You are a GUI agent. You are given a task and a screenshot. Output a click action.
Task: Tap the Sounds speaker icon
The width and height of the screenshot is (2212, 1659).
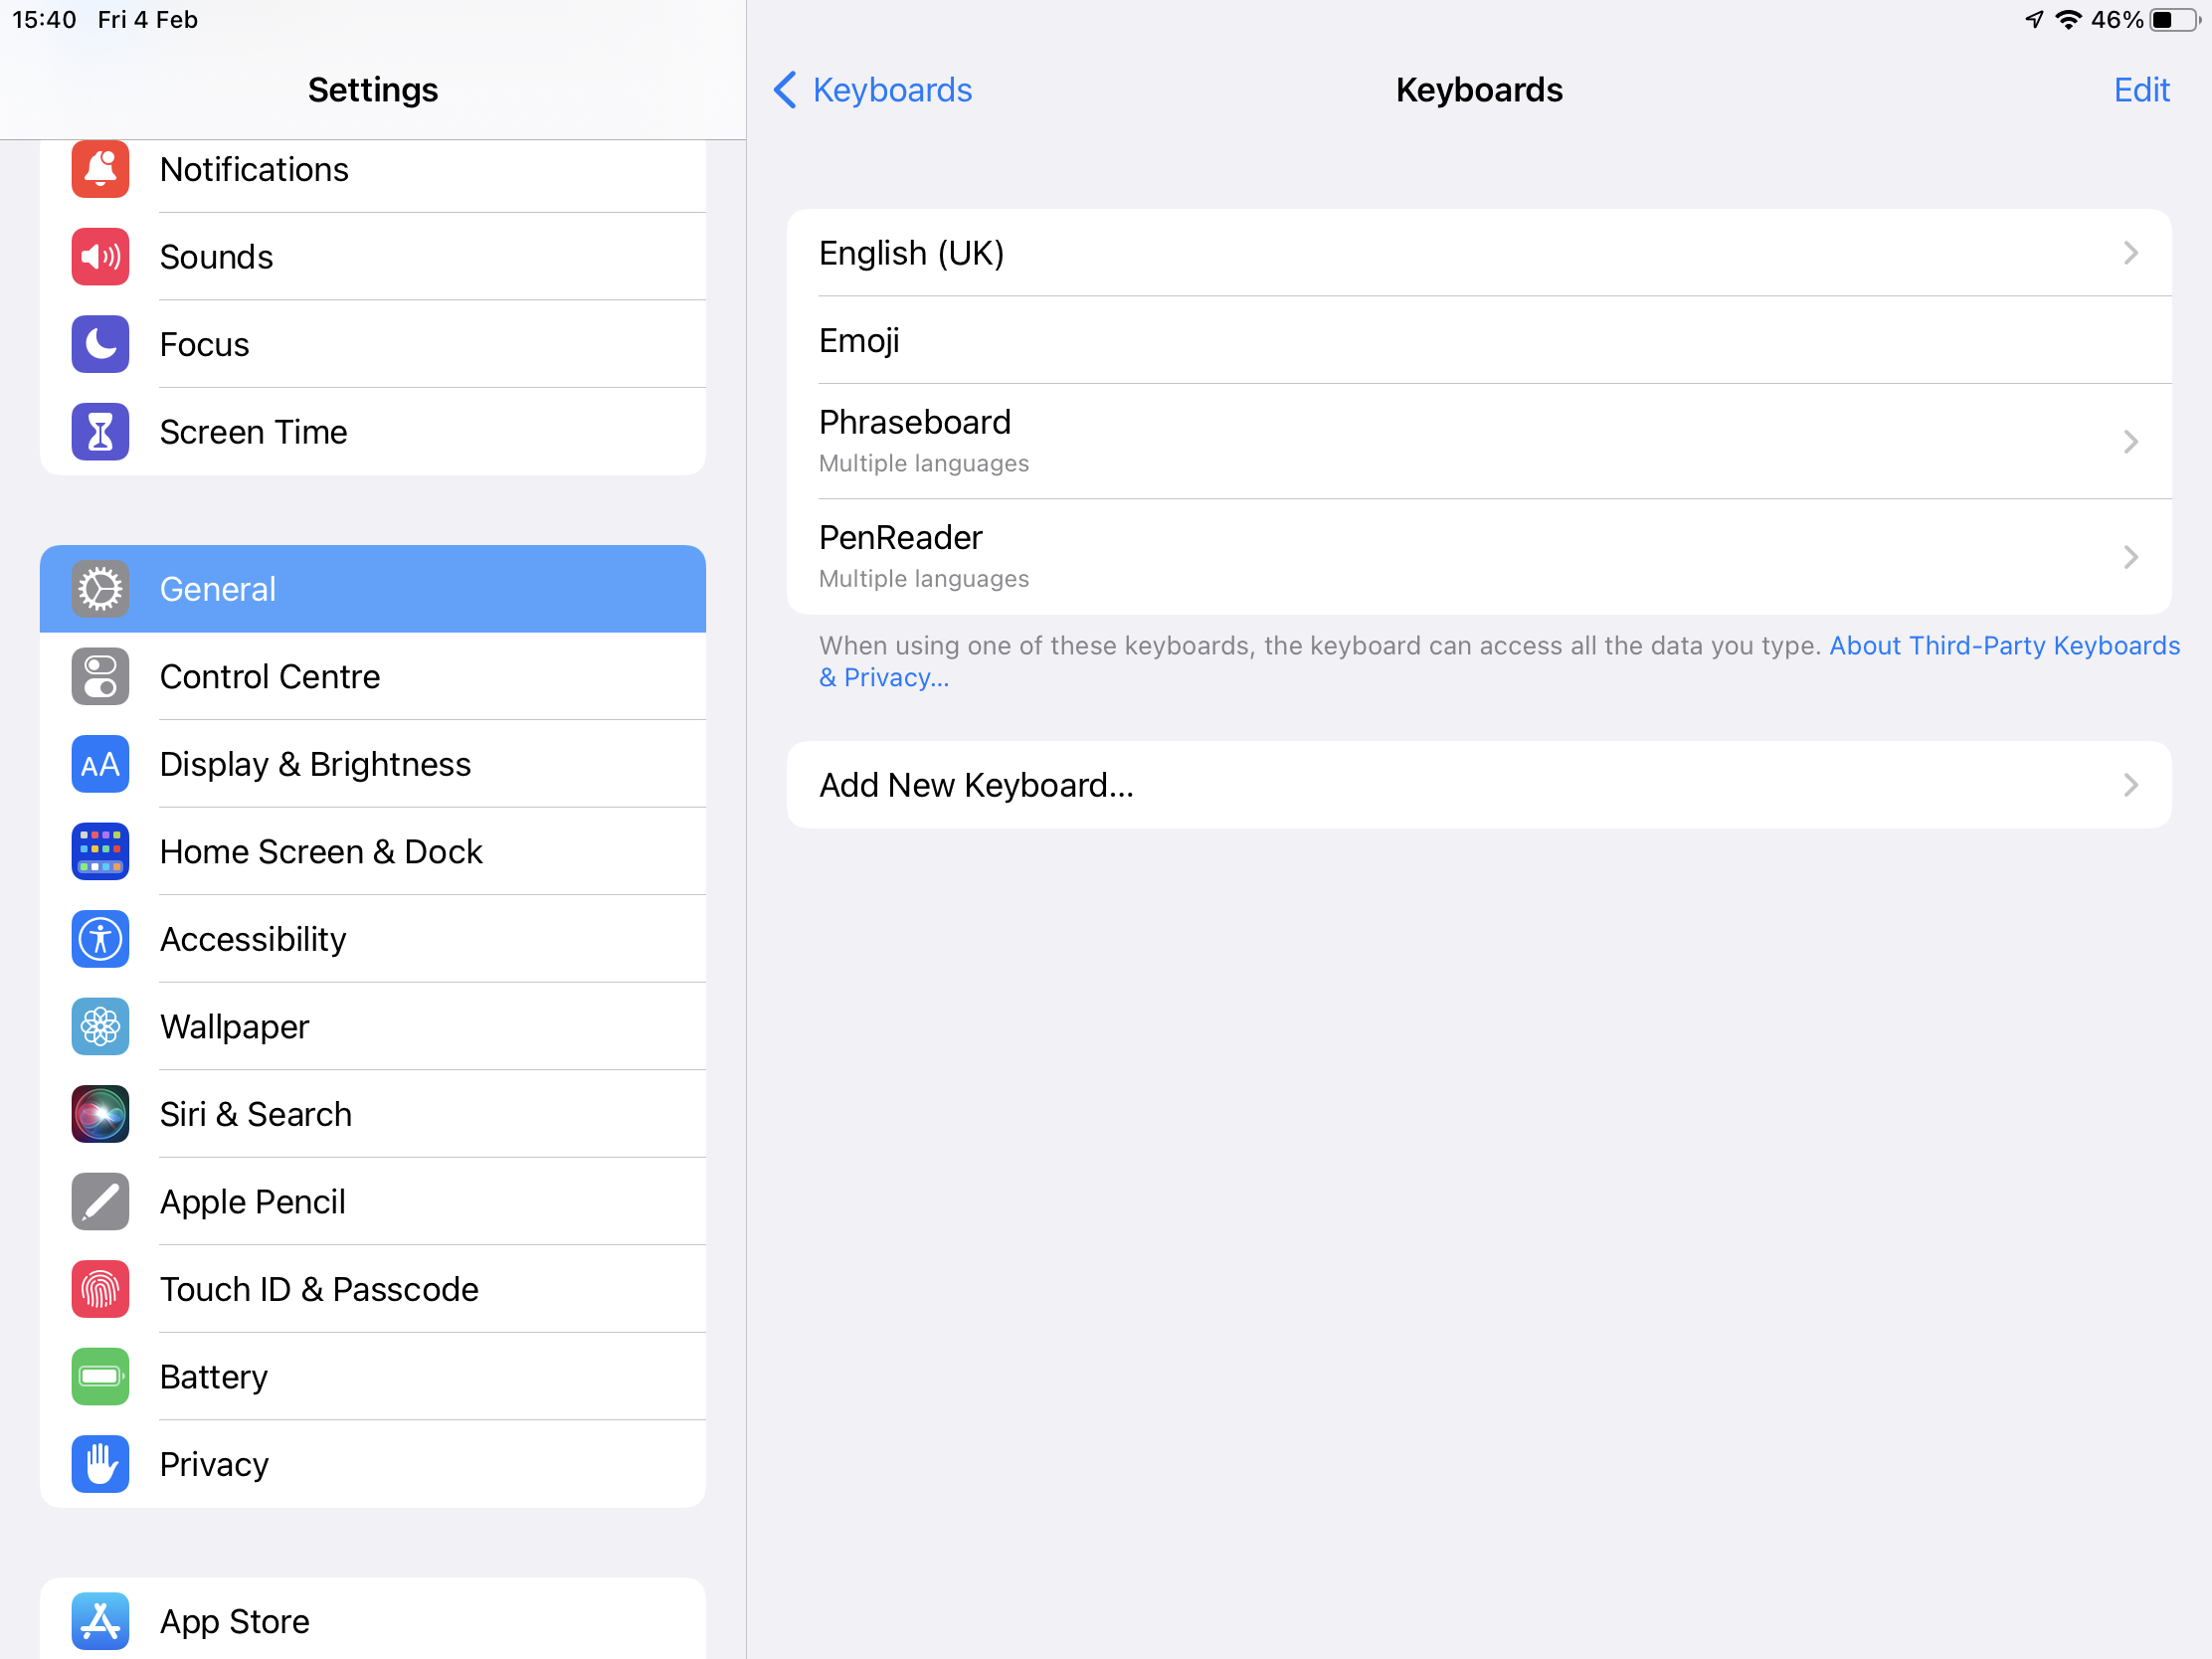(100, 257)
